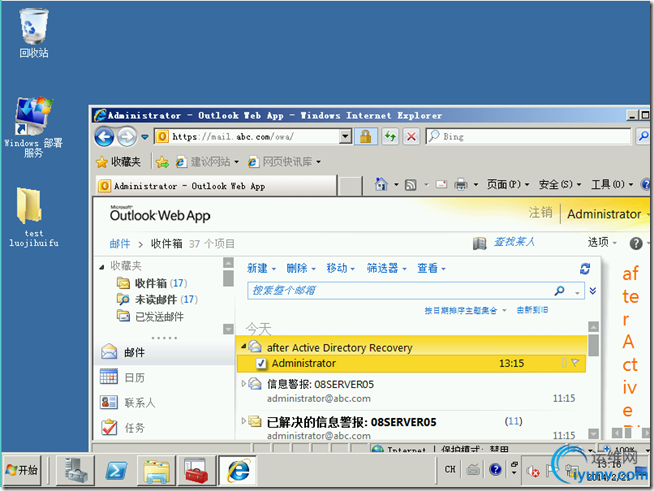Launch Server Manager from the taskbar
This screenshot has height=491, width=654.
(76, 471)
